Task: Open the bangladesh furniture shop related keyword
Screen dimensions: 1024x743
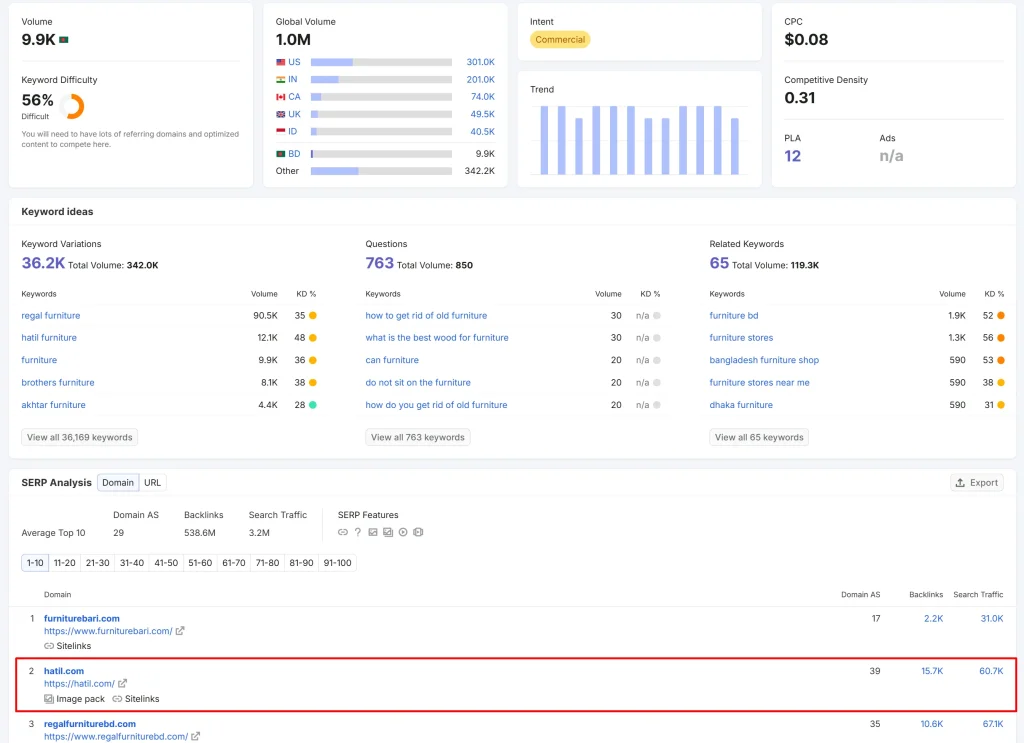Action: pos(764,360)
